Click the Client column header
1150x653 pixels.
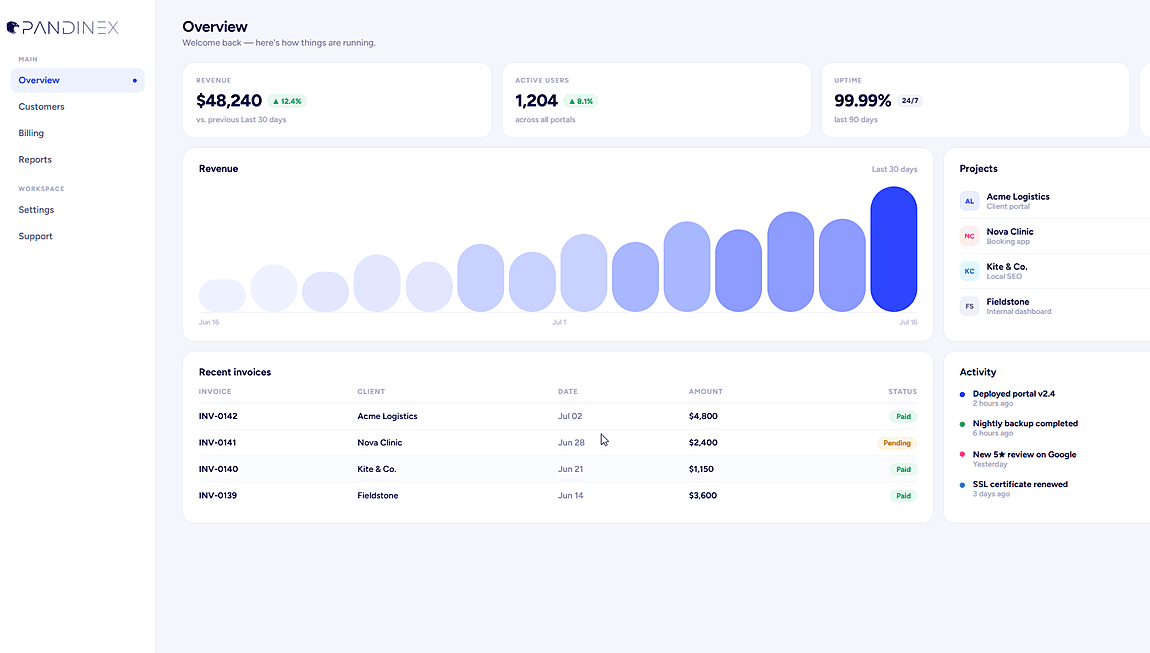[371, 392]
